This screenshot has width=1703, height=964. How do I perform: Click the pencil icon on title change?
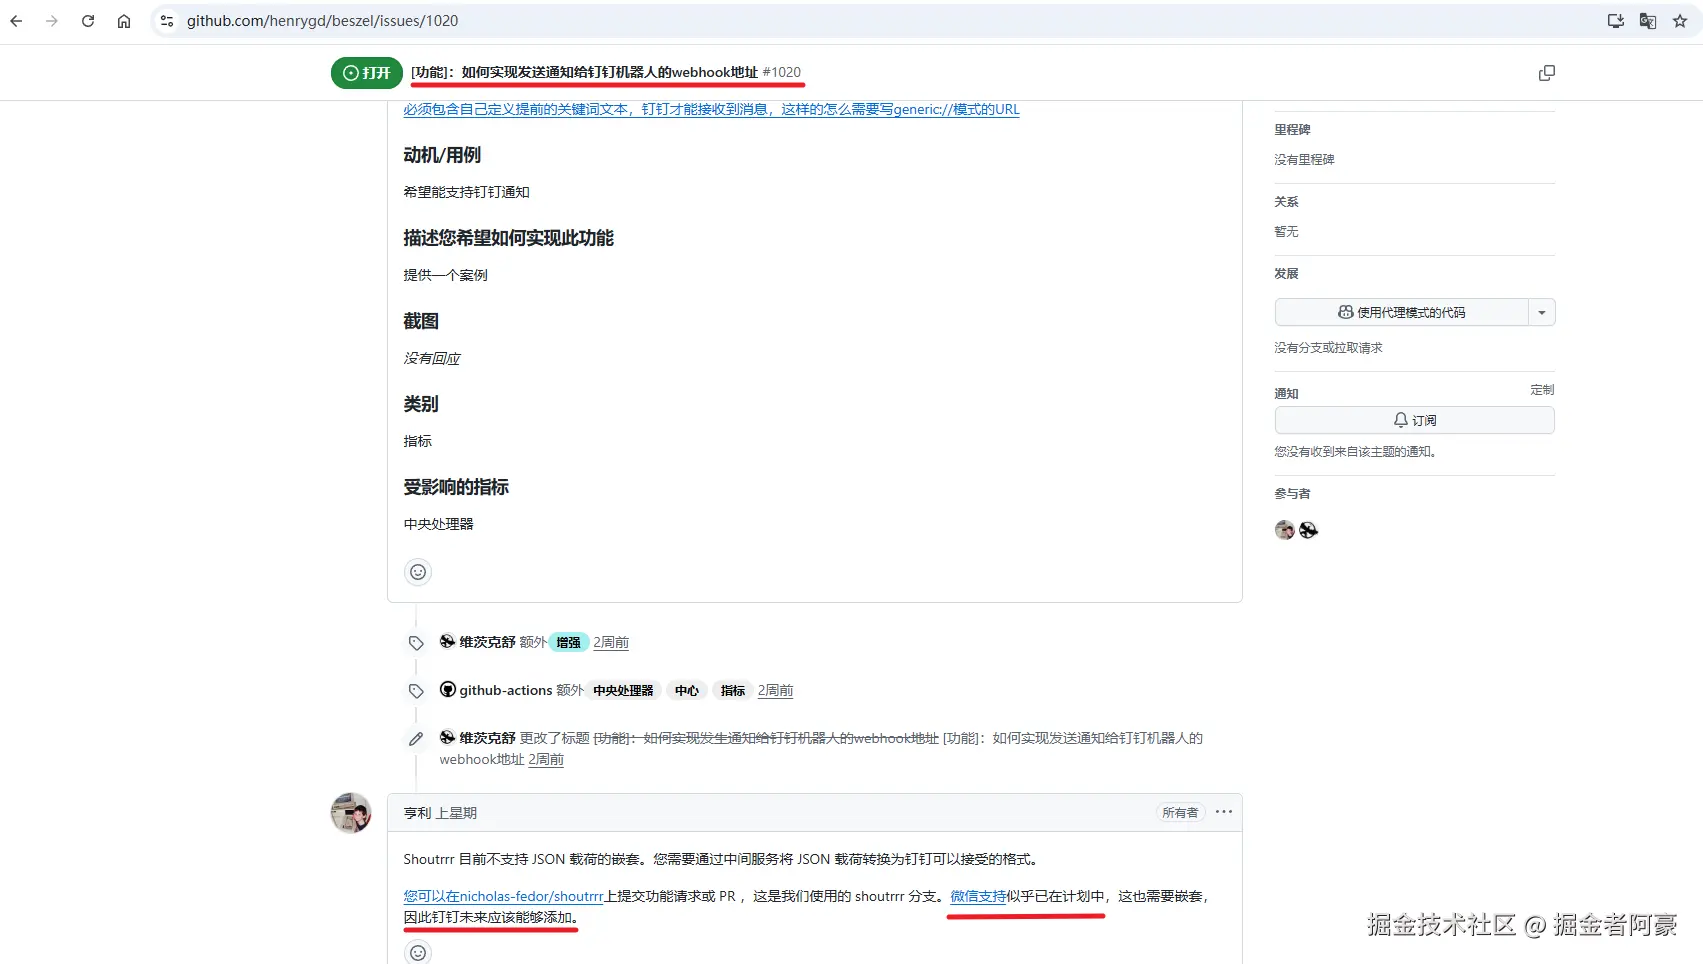[x=416, y=739]
